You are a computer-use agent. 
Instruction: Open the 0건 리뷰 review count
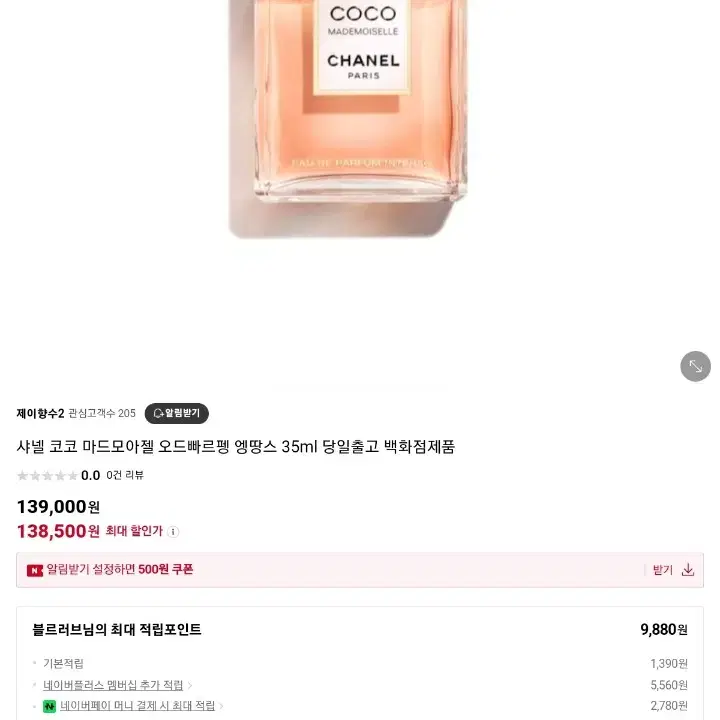coord(125,475)
